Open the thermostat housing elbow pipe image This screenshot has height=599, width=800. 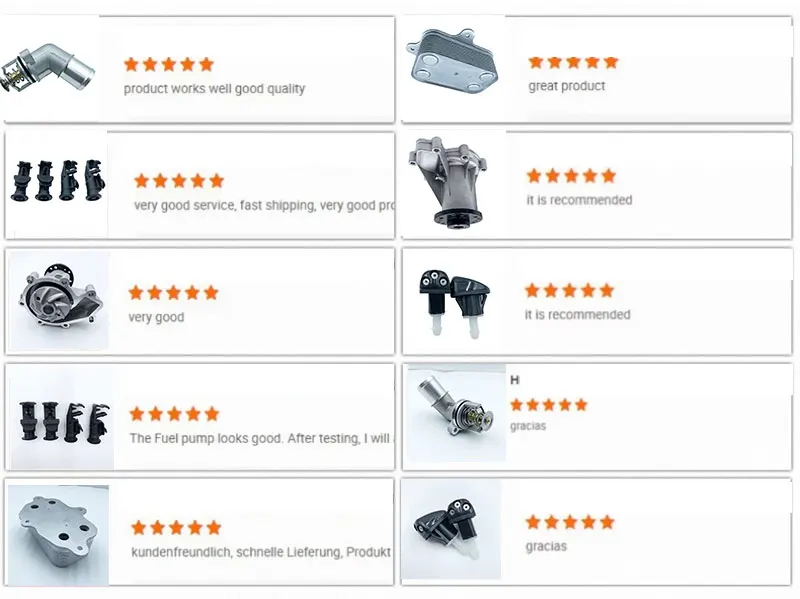point(49,70)
